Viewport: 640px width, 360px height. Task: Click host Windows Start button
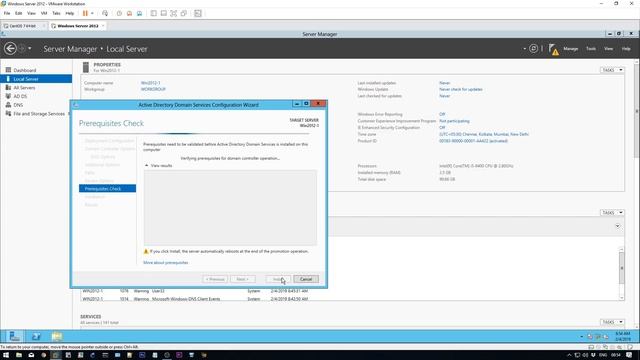pyautogui.click(x=6, y=355)
